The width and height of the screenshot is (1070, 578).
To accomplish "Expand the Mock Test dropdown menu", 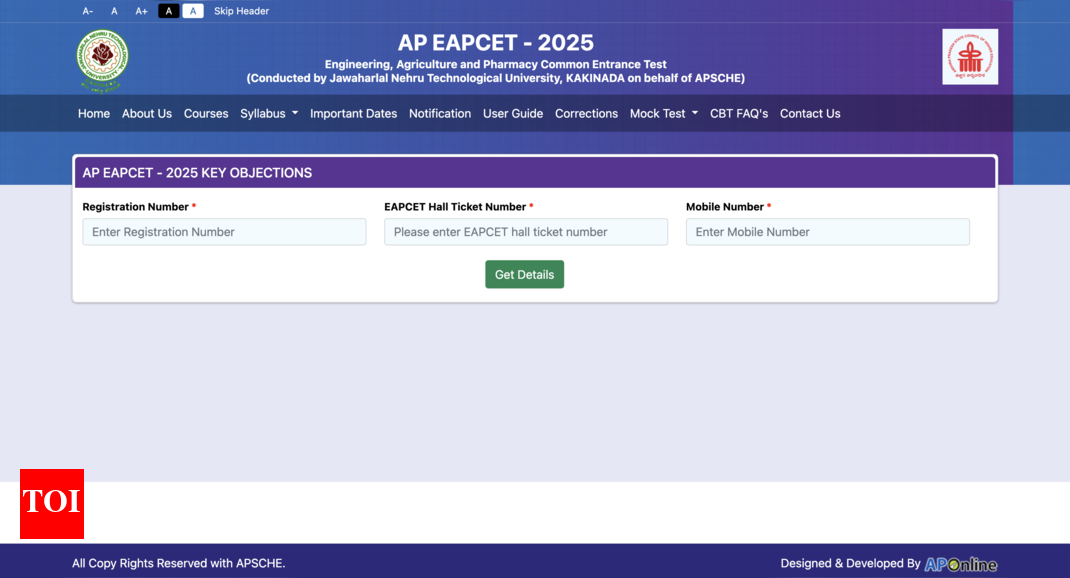I will [663, 114].
